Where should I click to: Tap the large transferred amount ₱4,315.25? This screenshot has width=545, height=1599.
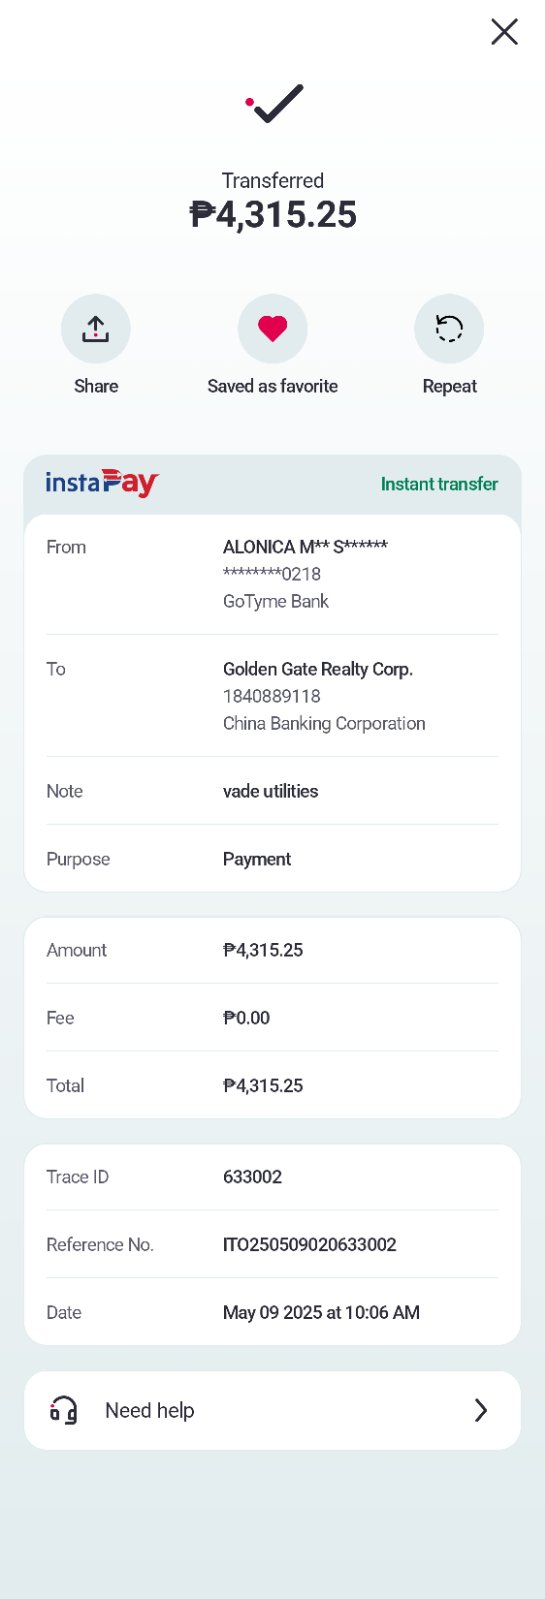[x=273, y=214]
